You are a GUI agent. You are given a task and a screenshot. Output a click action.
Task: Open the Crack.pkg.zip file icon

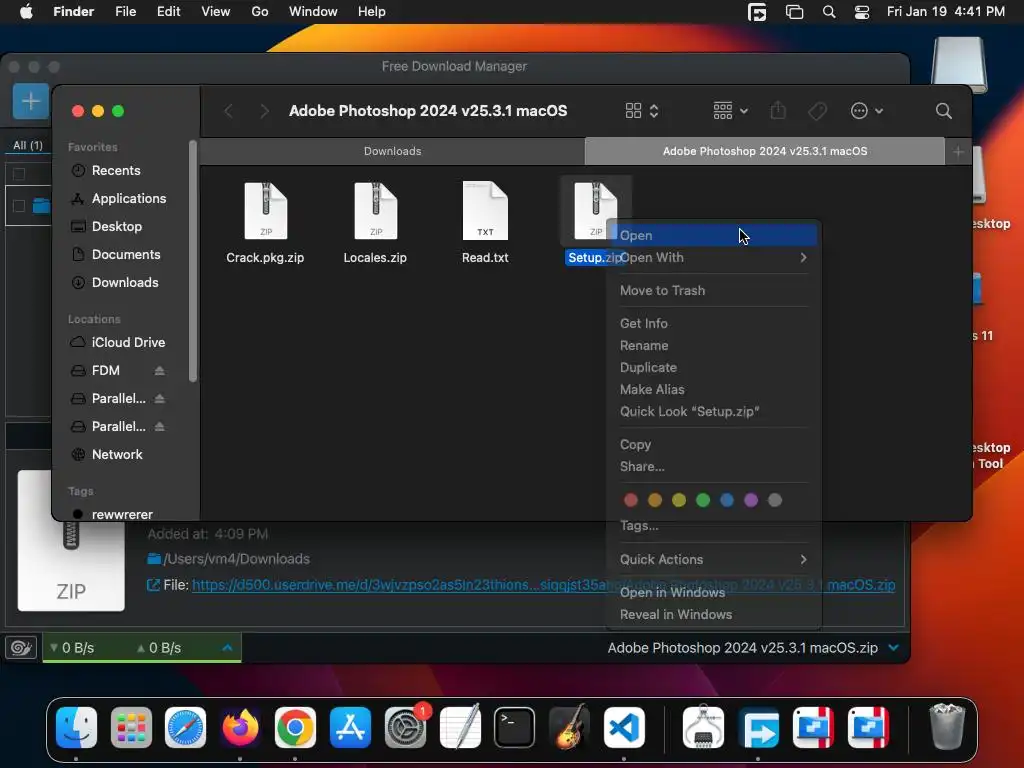[265, 211]
